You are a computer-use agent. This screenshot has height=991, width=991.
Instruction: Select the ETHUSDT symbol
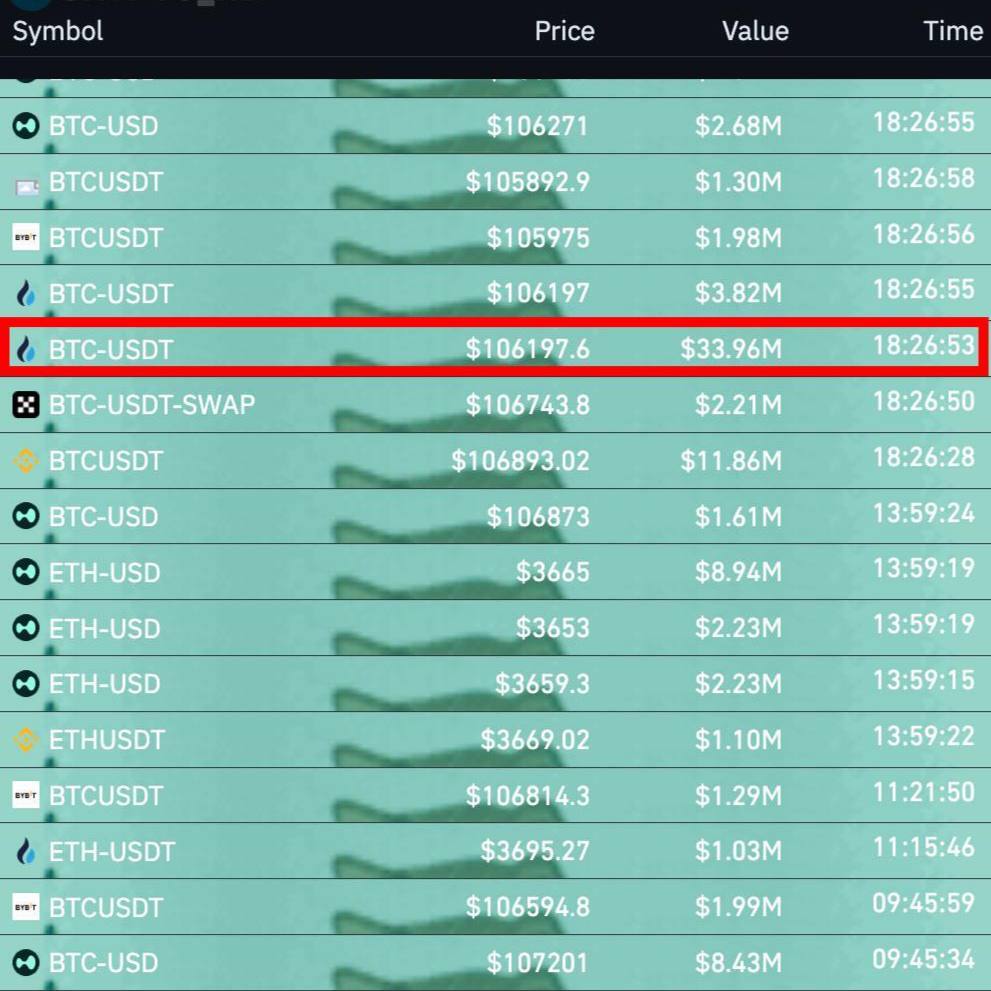click(x=107, y=739)
